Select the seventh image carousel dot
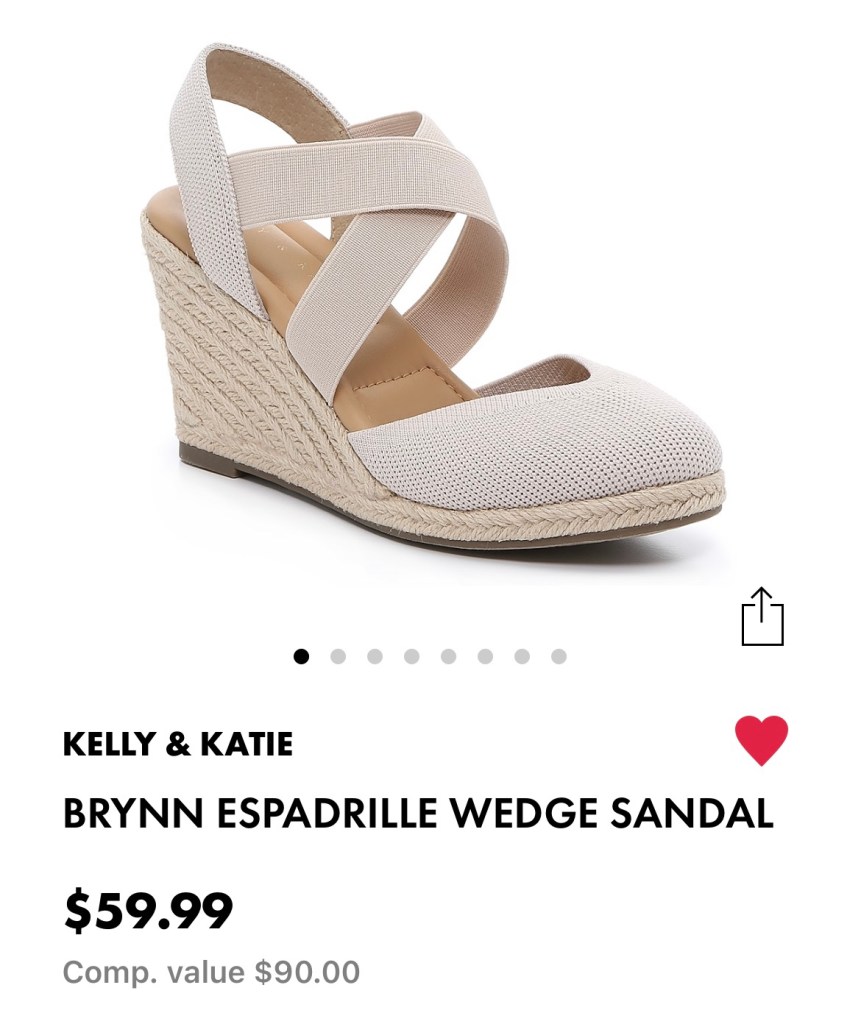 coord(522,656)
